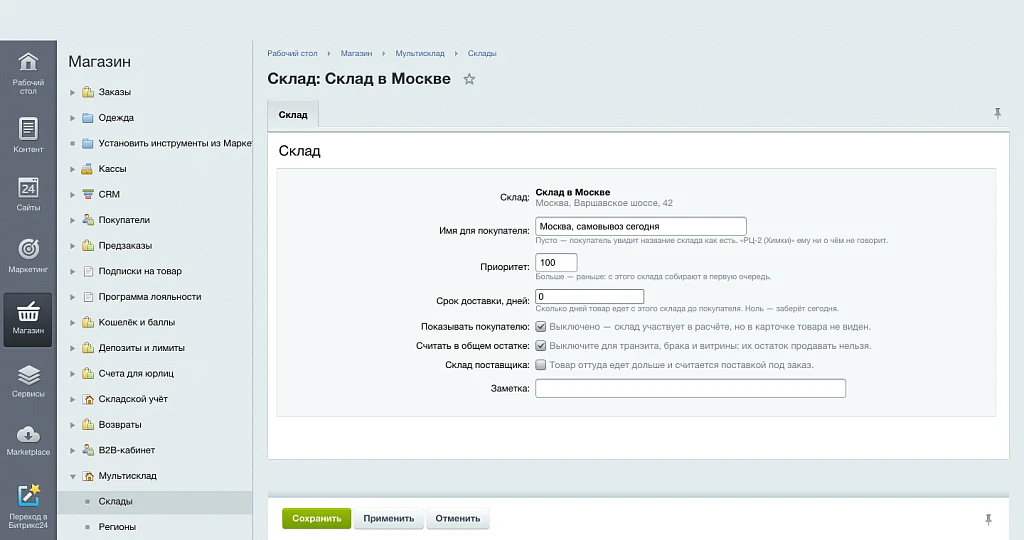The width and height of the screenshot is (1024, 540).
Task: Toggle the Считать в общем остатке checkbox
Action: click(x=541, y=345)
